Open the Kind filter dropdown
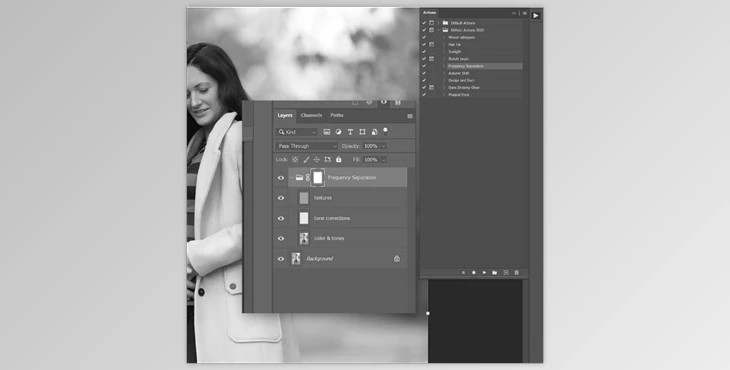 [x=297, y=132]
